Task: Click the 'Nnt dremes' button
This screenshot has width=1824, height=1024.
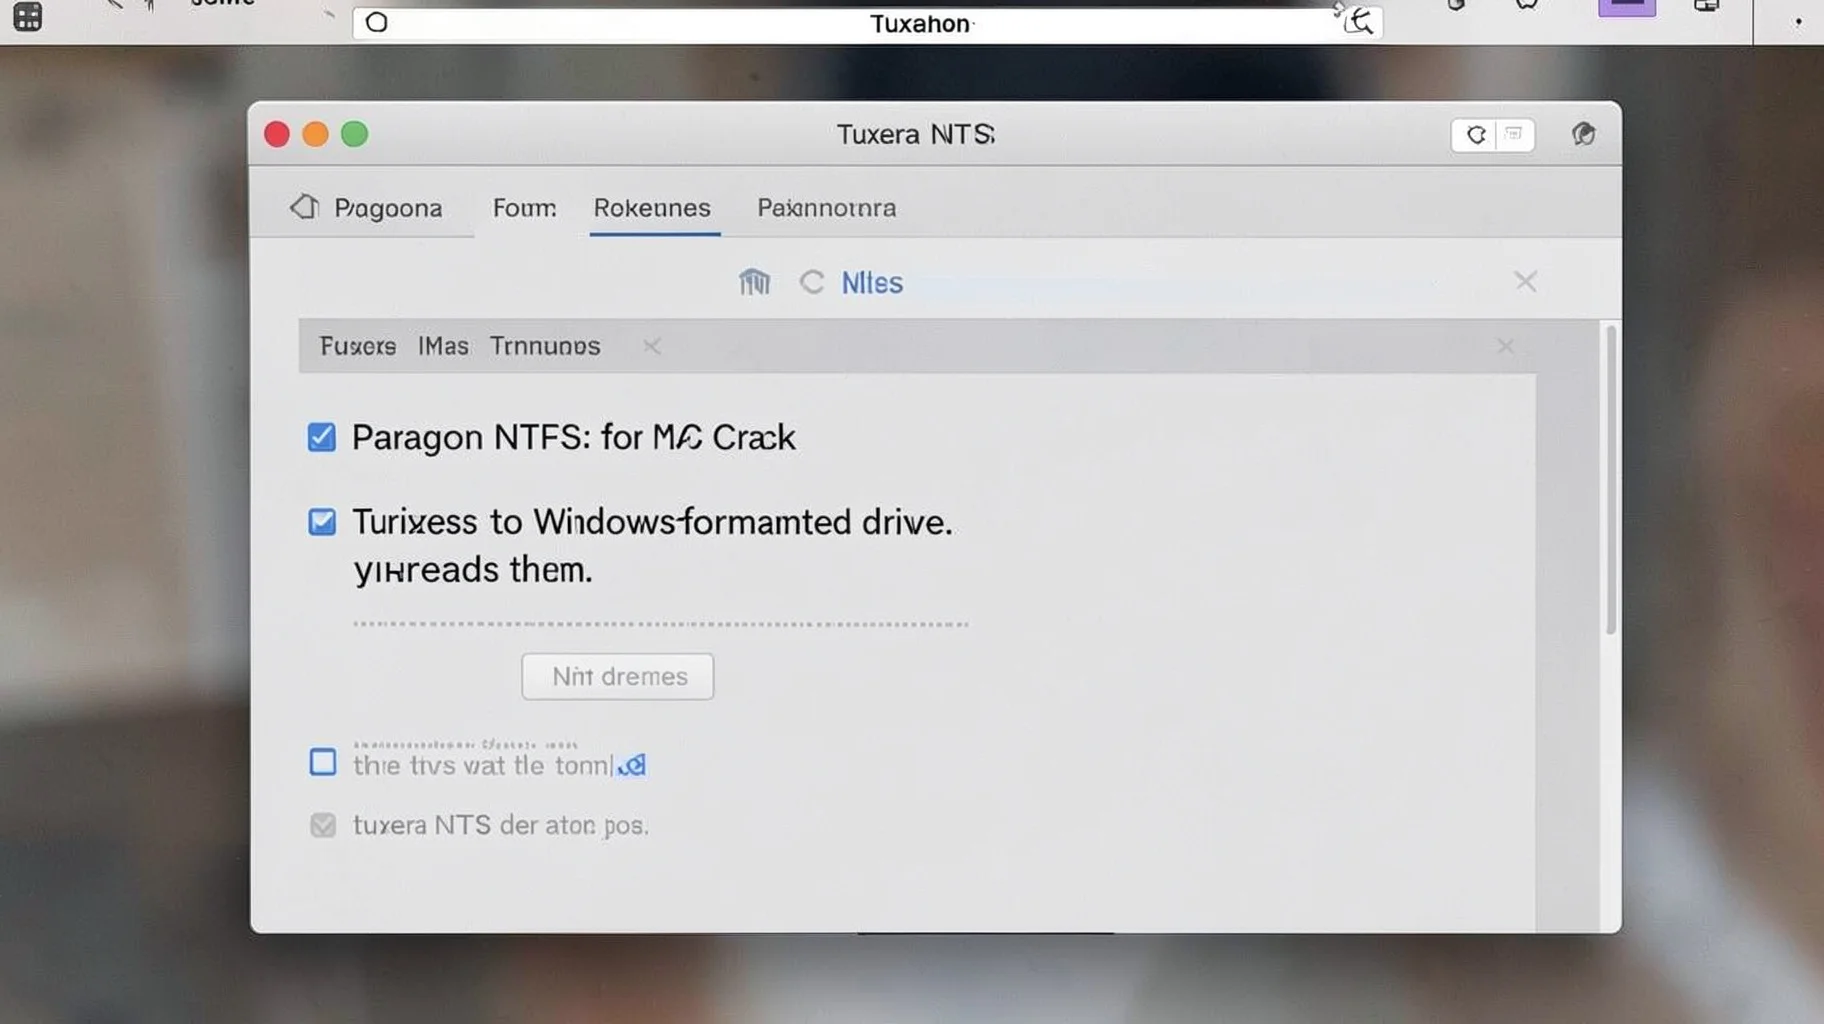Action: coord(617,677)
